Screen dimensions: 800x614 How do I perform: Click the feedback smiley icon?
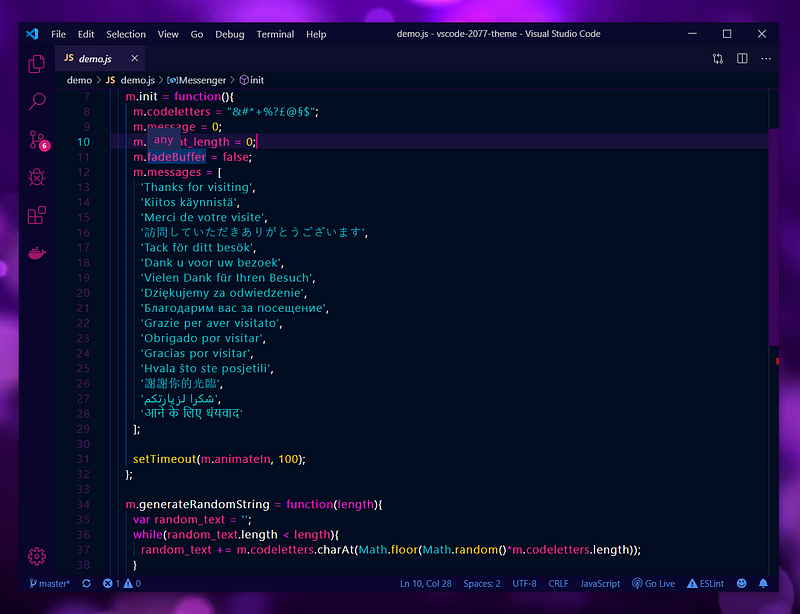[x=741, y=583]
